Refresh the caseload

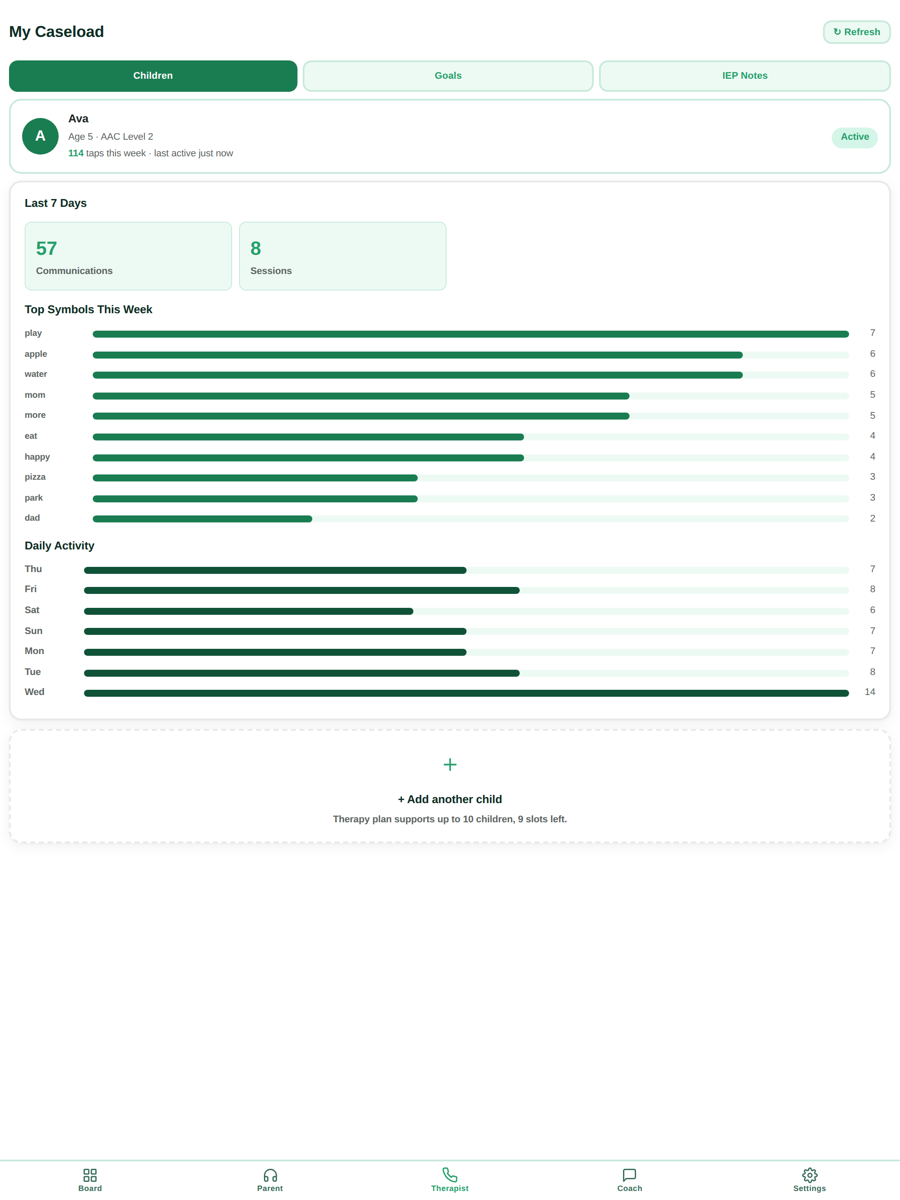857,32
